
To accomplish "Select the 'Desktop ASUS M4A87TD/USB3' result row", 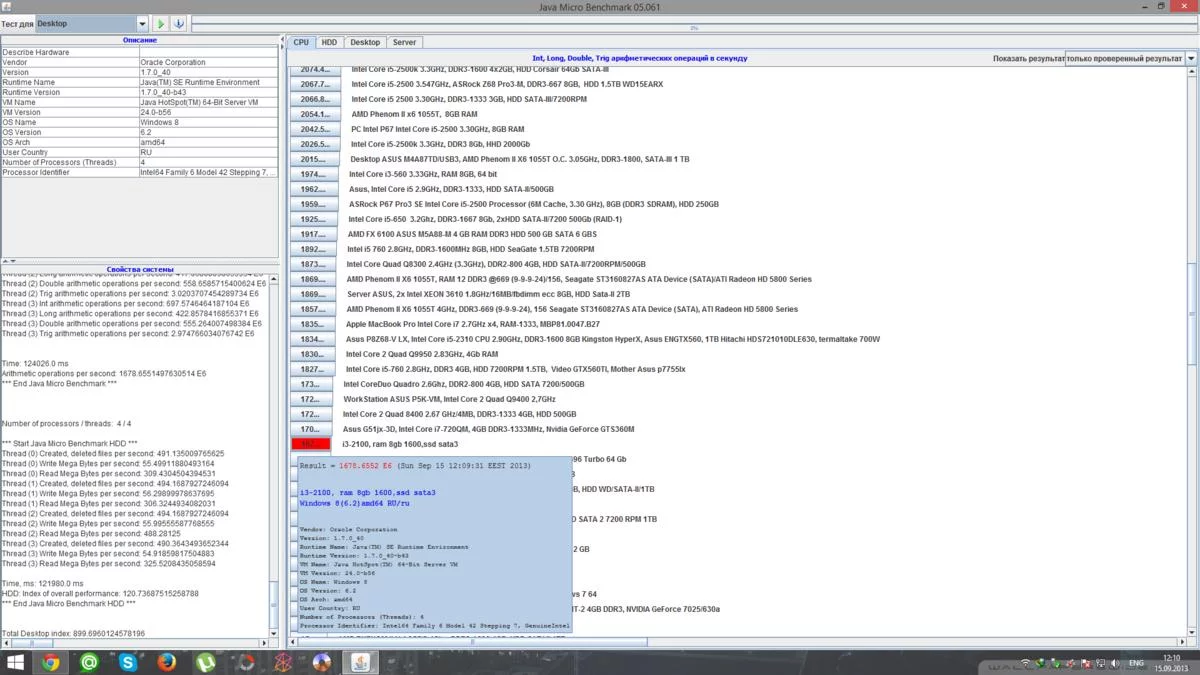I will pos(519,159).
